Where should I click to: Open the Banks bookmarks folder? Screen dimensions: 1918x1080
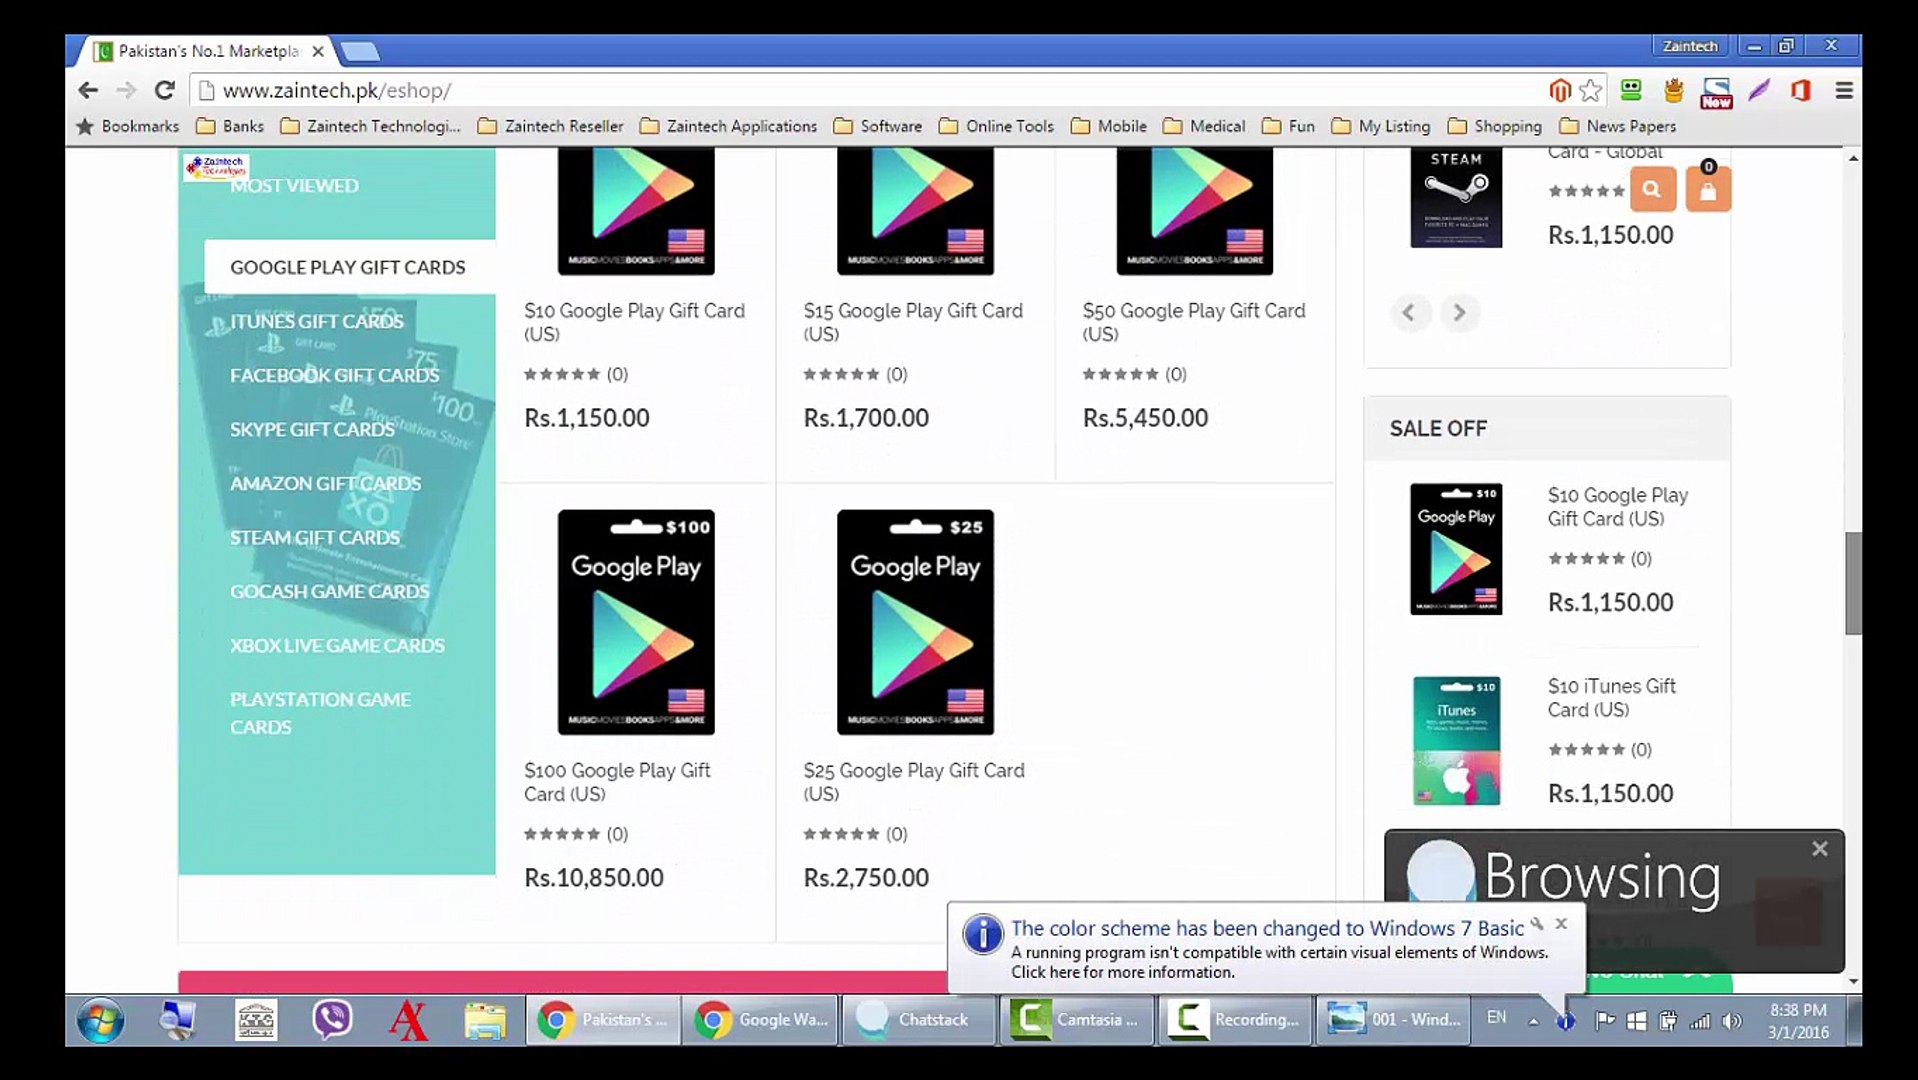point(231,126)
